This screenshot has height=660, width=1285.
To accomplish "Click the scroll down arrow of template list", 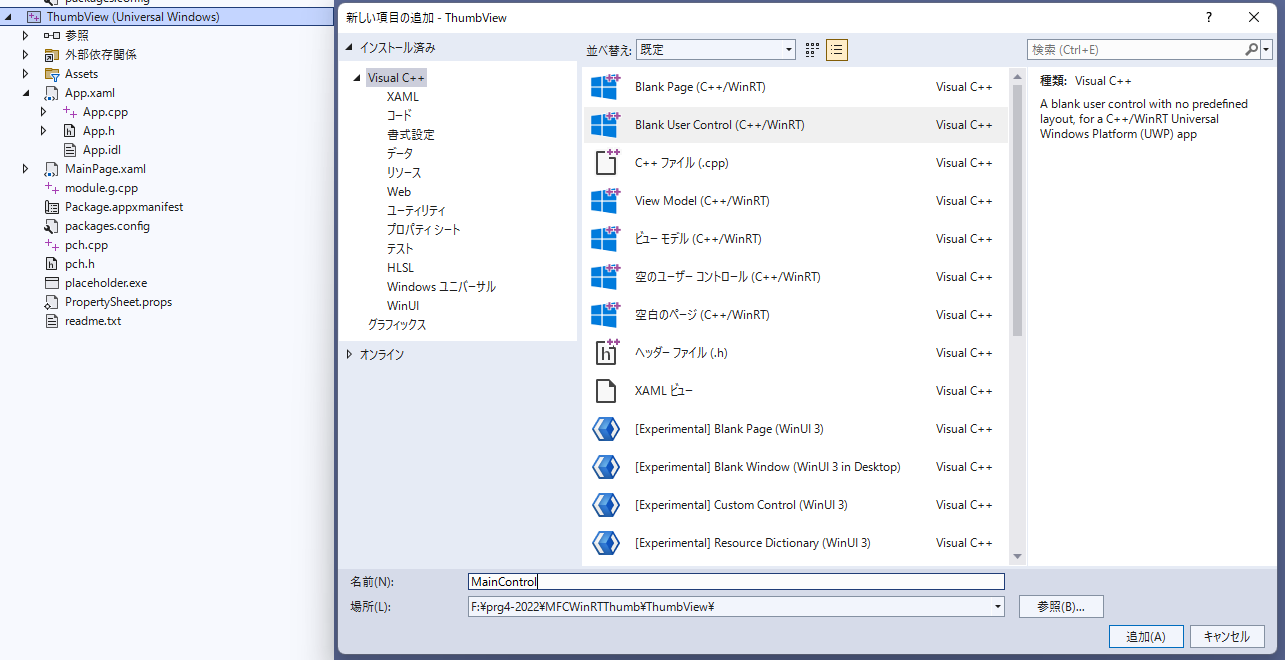I will (x=1017, y=556).
